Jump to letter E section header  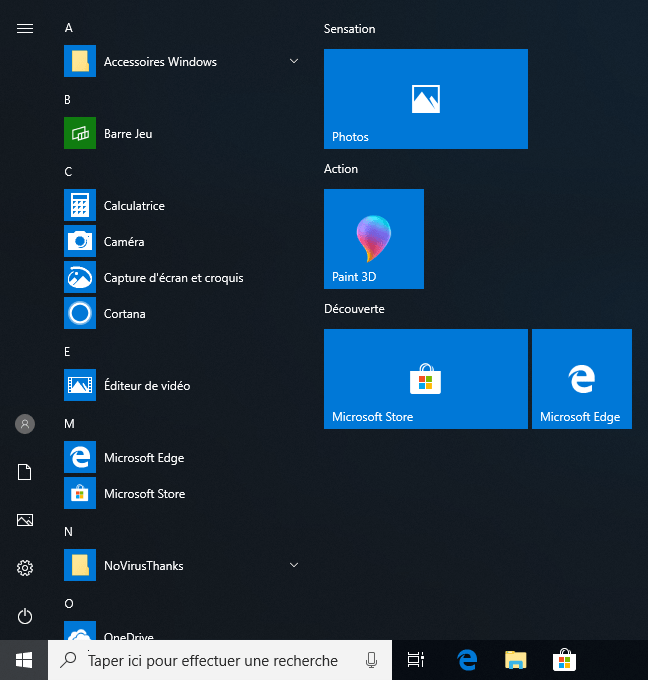click(67, 352)
